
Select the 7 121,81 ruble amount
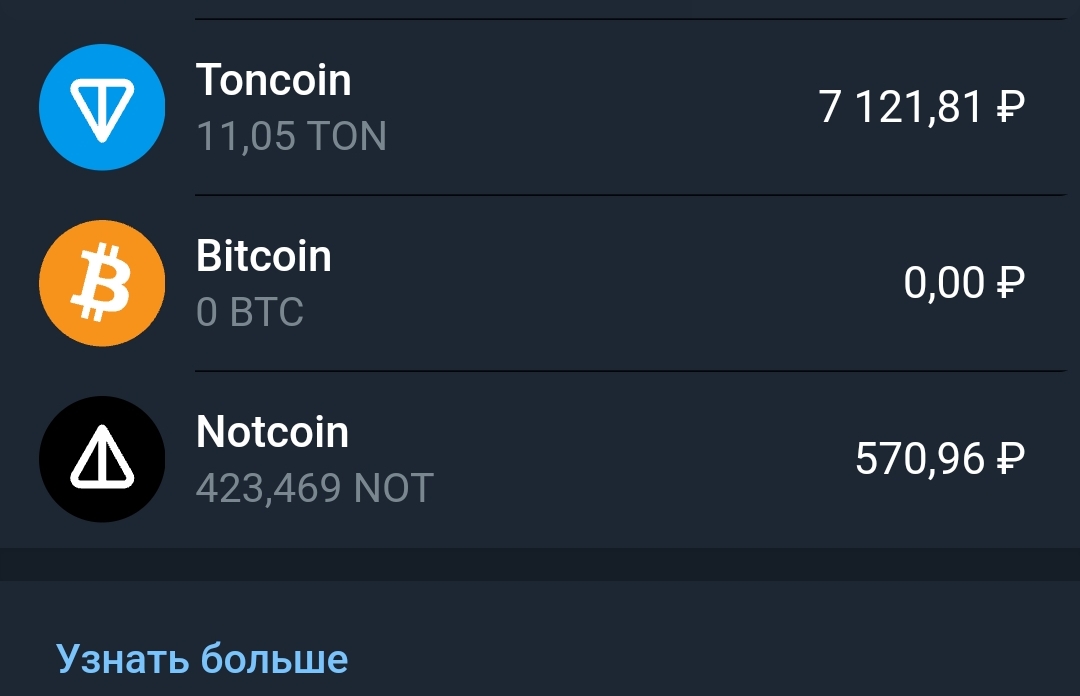click(900, 107)
